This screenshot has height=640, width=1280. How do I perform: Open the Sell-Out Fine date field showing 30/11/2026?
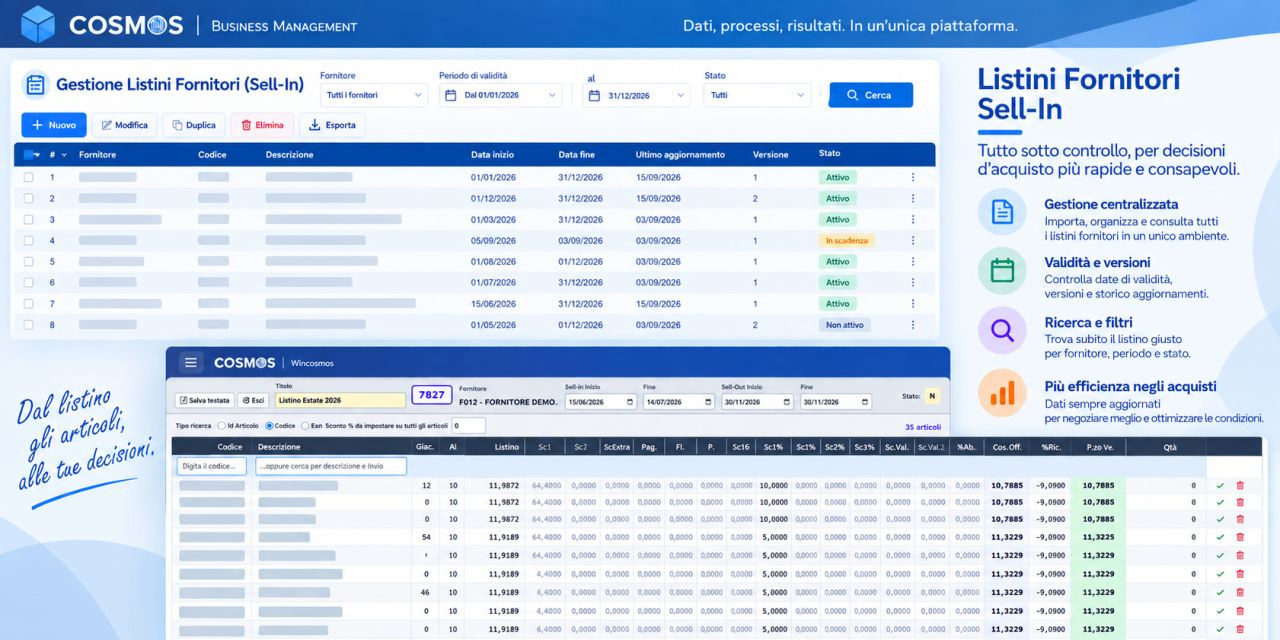point(835,402)
